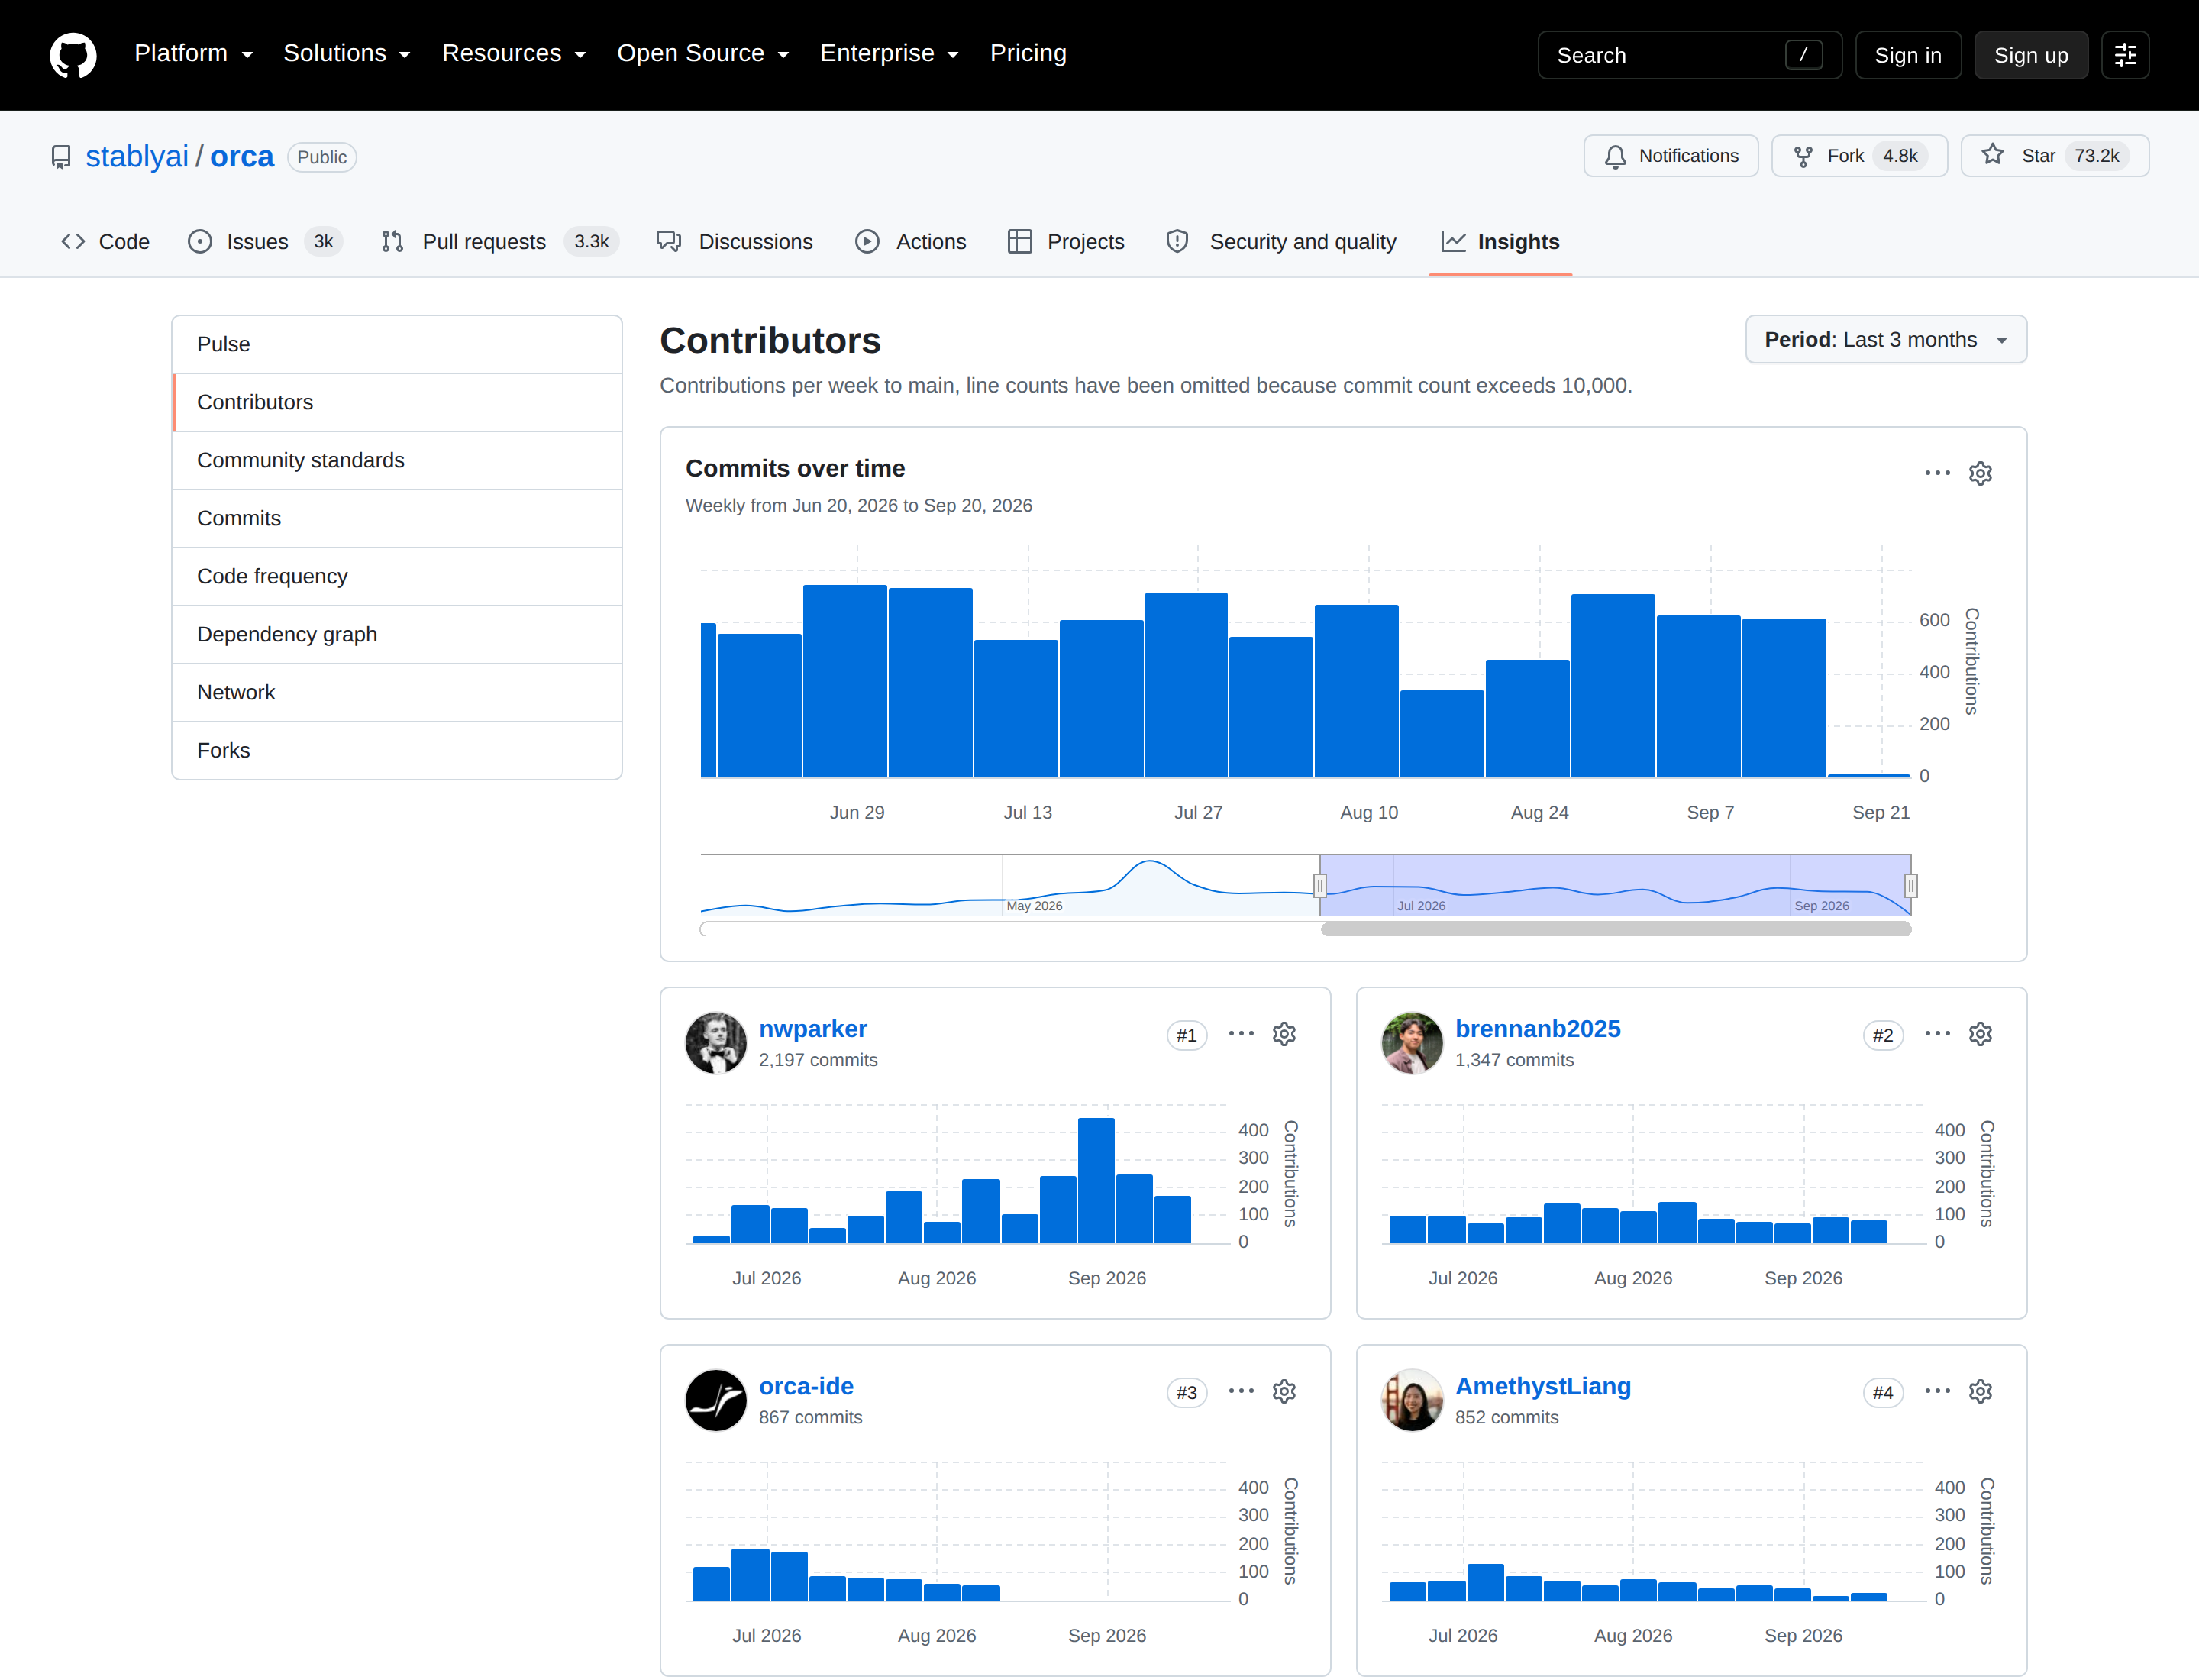Open the orca-ide profile link
Screen dimensions: 2199x1680
(806, 1386)
